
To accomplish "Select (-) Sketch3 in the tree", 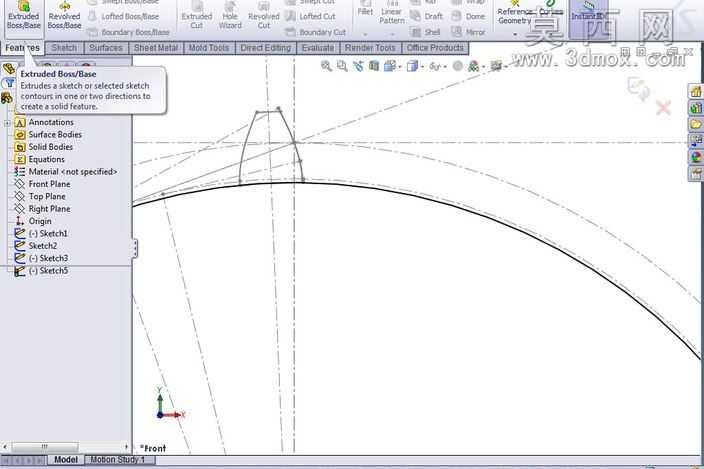I will click(x=48, y=258).
